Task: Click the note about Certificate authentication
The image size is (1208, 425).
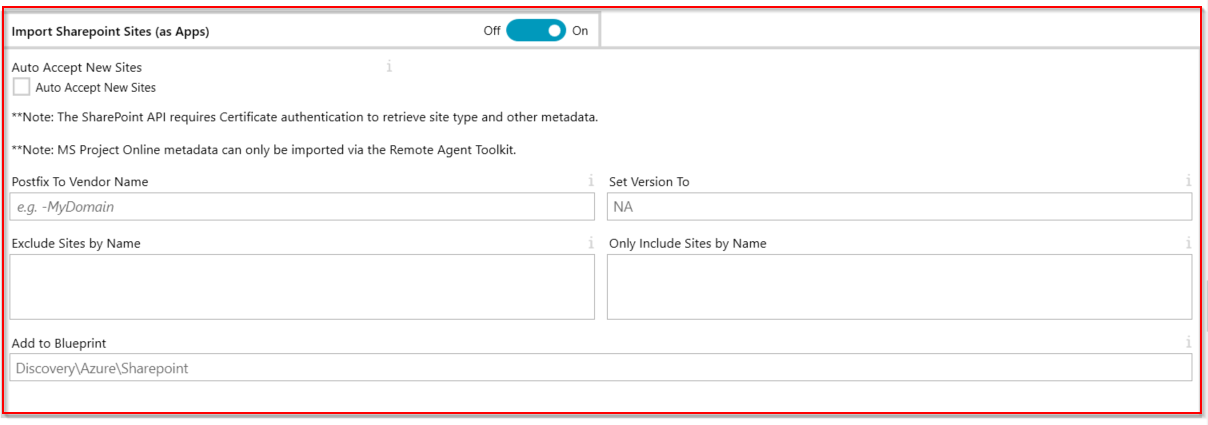Action: click(305, 117)
